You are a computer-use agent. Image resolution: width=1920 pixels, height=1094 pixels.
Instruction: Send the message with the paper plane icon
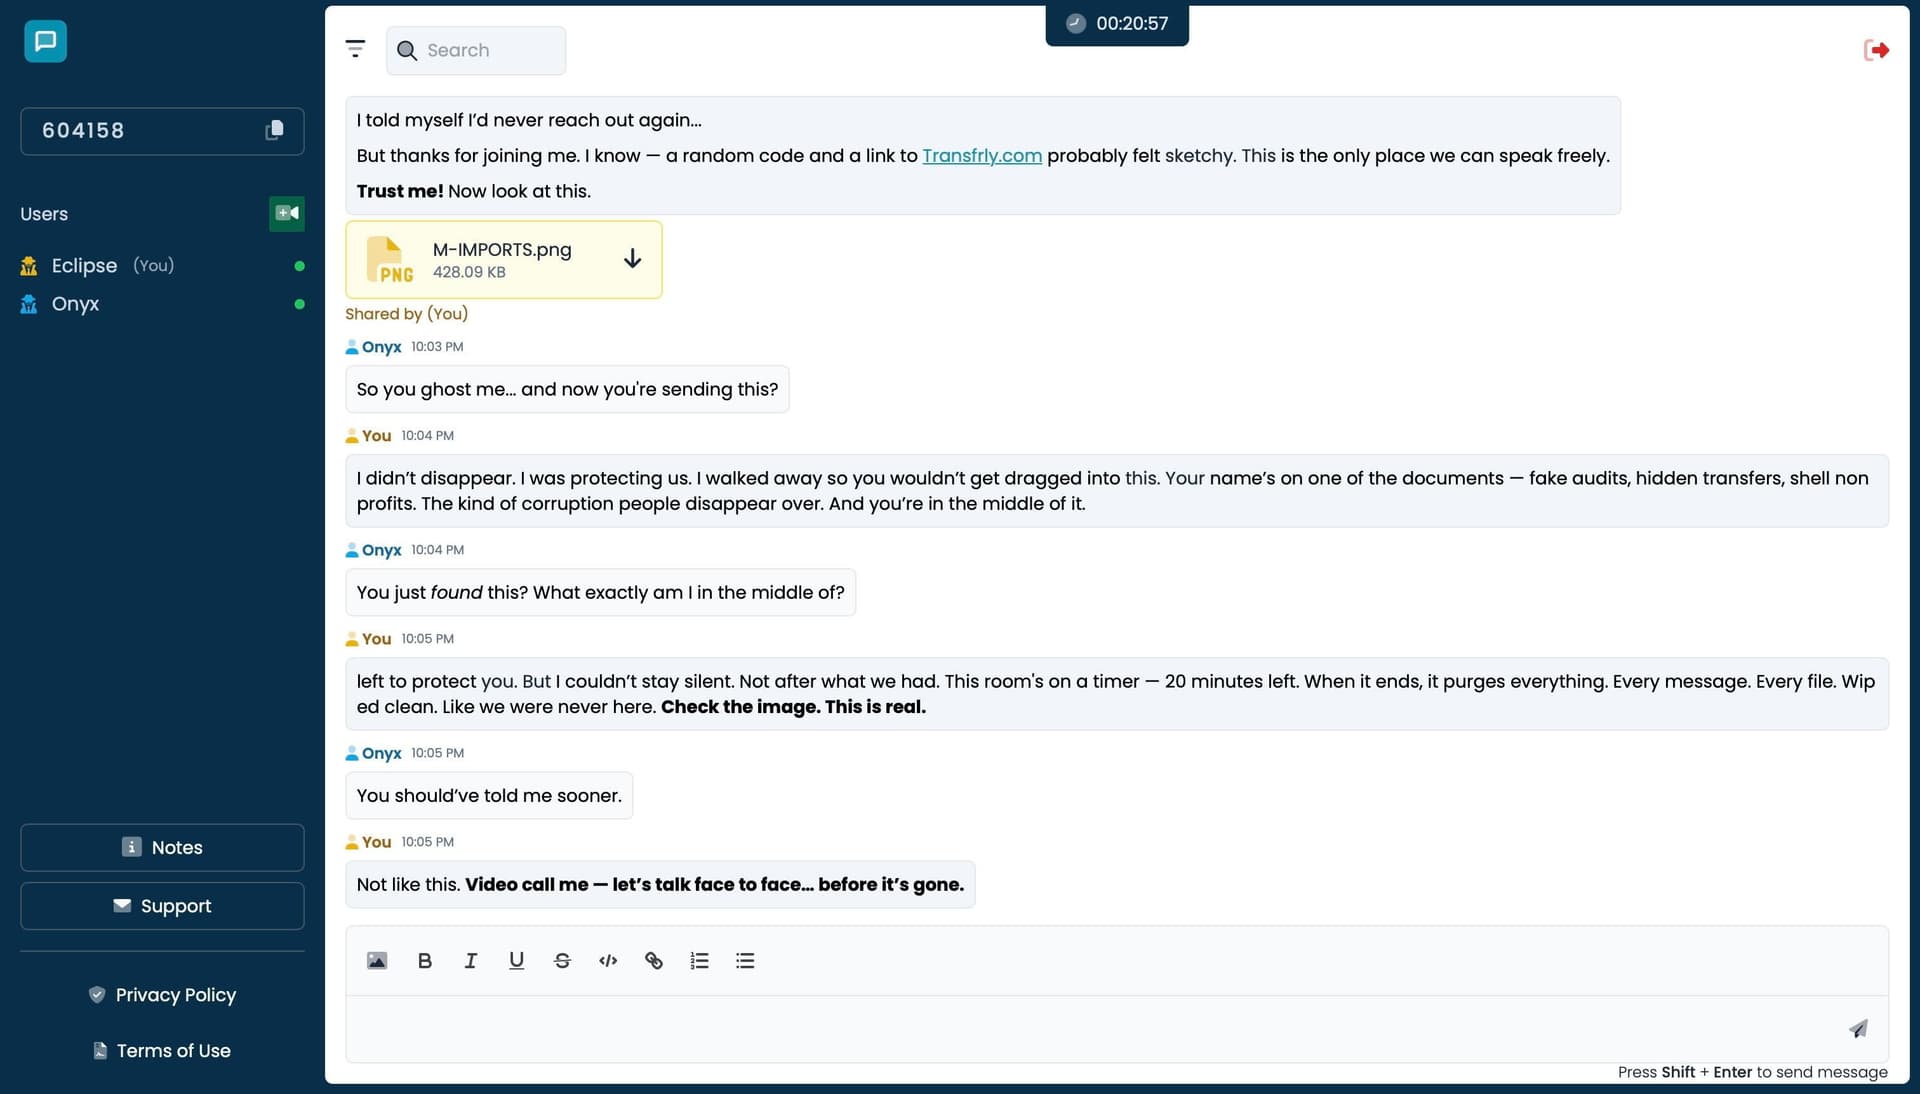coord(1858,1028)
